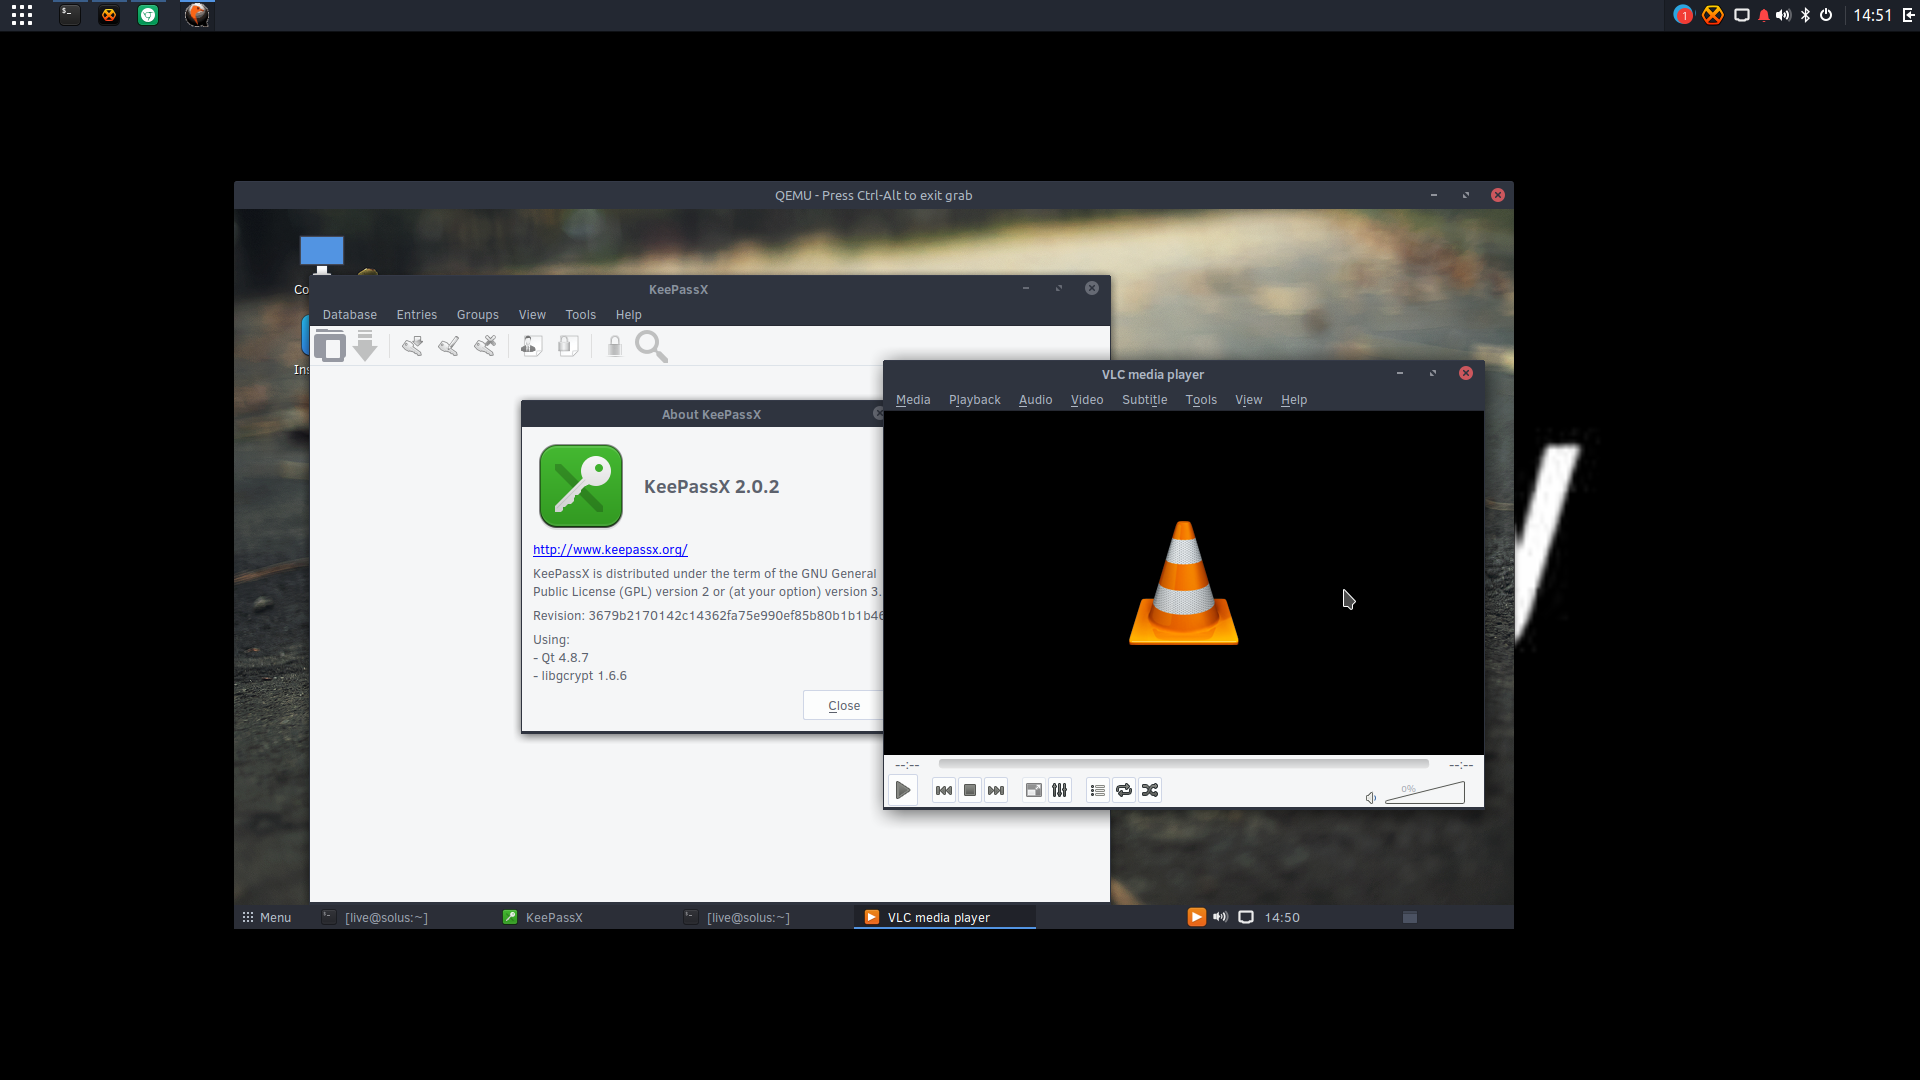Click the add new entry key icon
1920x1080 pixels.
tap(412, 346)
